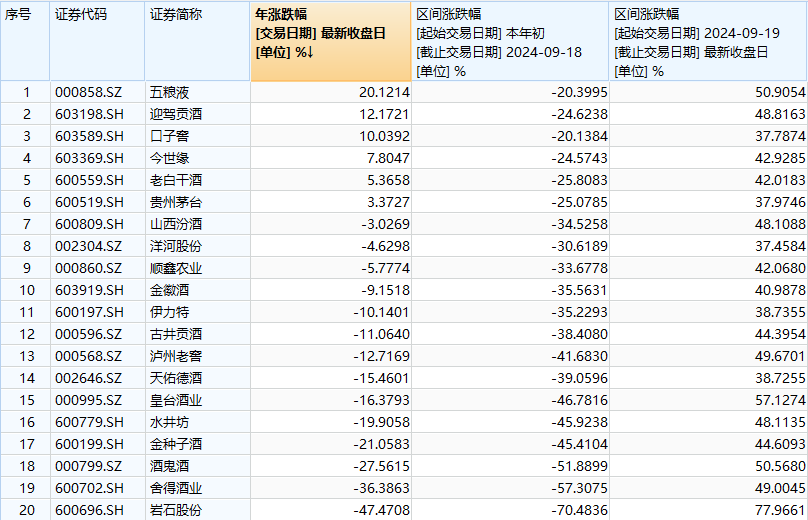808x520 pixels.
Task: Click stock code 600779.SH
Action: coord(89,422)
